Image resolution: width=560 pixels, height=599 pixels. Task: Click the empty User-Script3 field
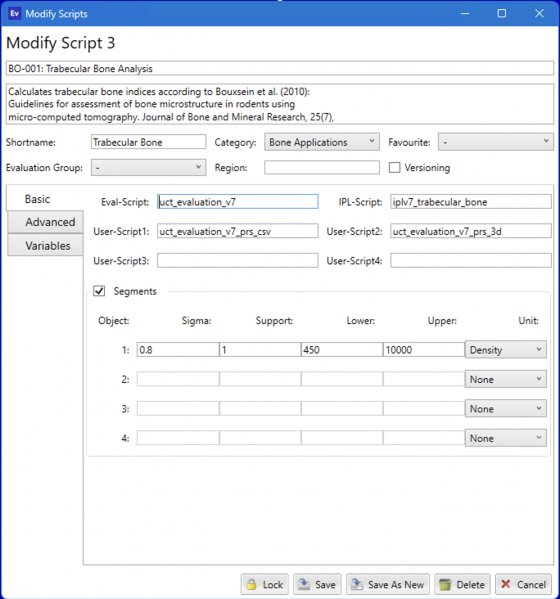237,261
